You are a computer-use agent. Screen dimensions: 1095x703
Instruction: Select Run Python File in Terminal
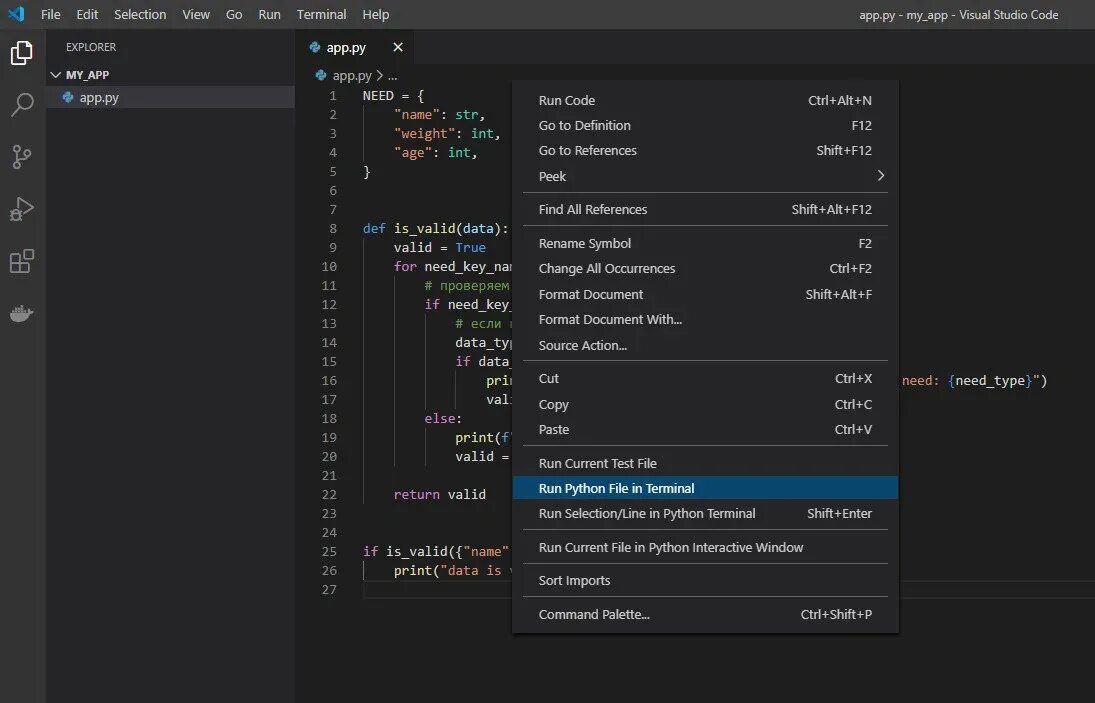pos(705,488)
